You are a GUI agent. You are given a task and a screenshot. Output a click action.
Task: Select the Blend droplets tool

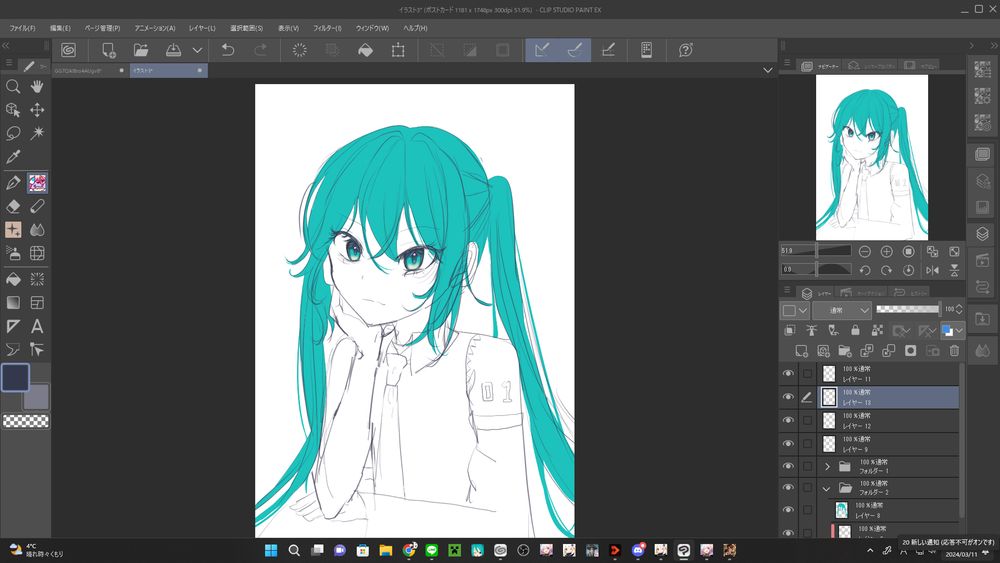37,230
